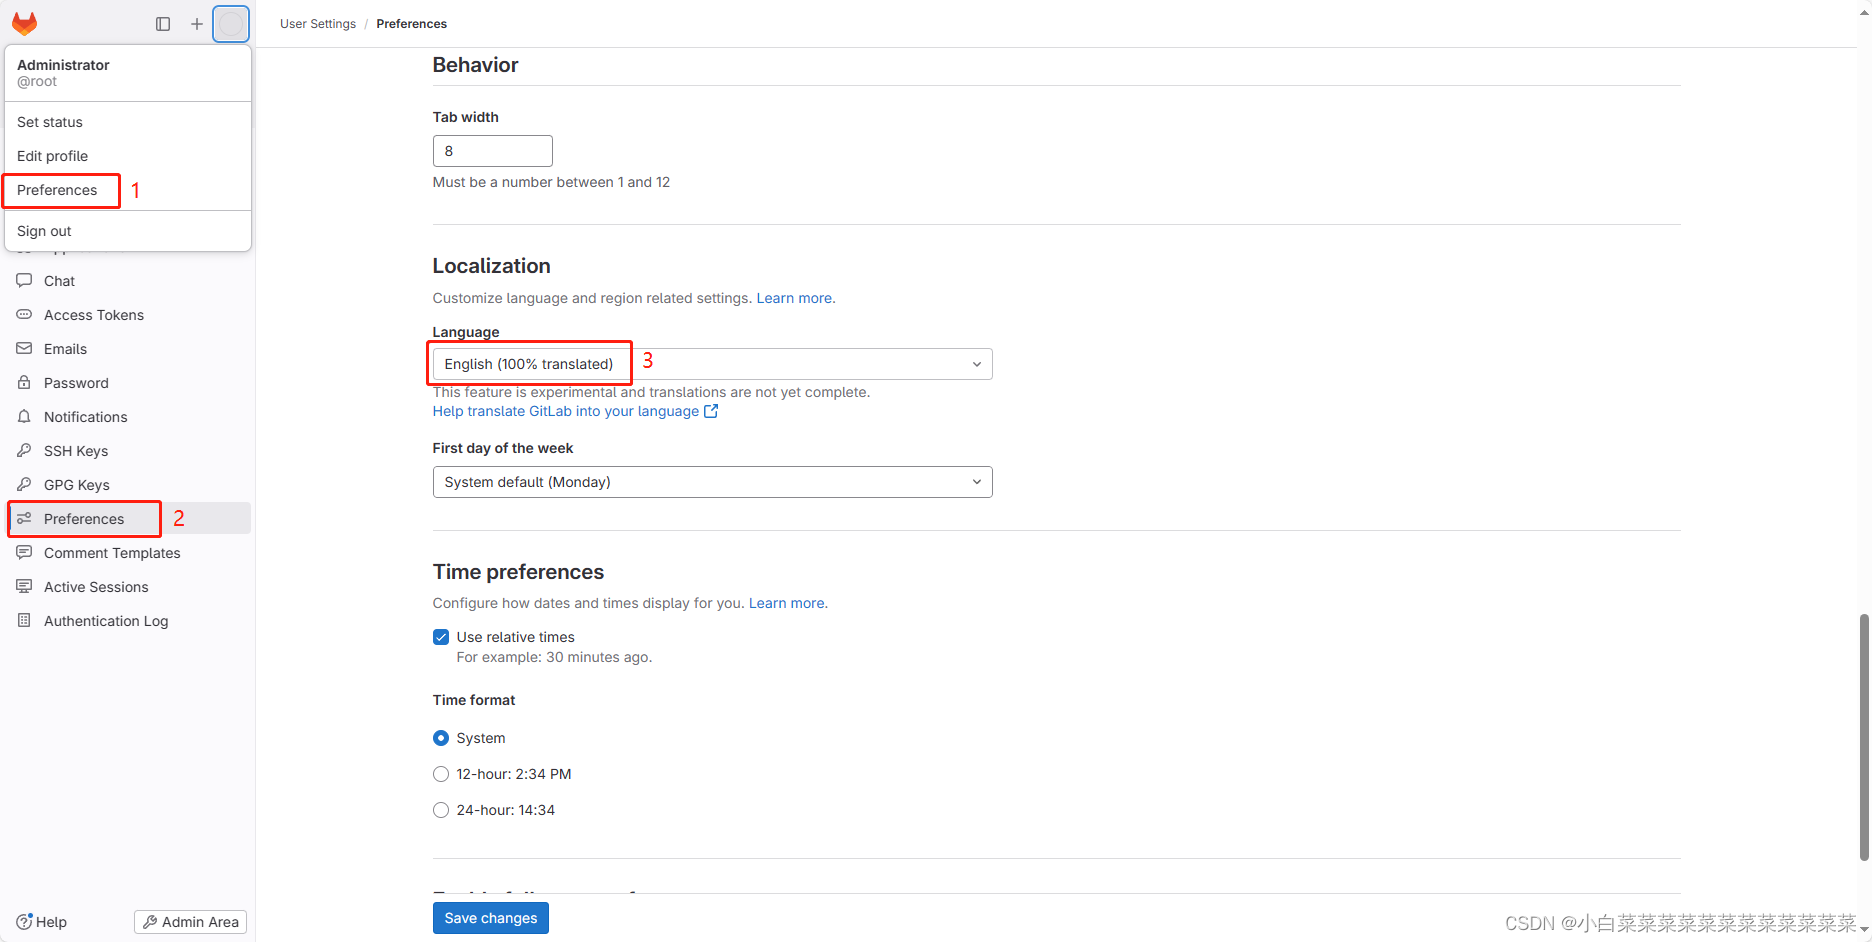Image resolution: width=1872 pixels, height=942 pixels.
Task: Enable the Use relative times checkbox
Action: click(441, 637)
